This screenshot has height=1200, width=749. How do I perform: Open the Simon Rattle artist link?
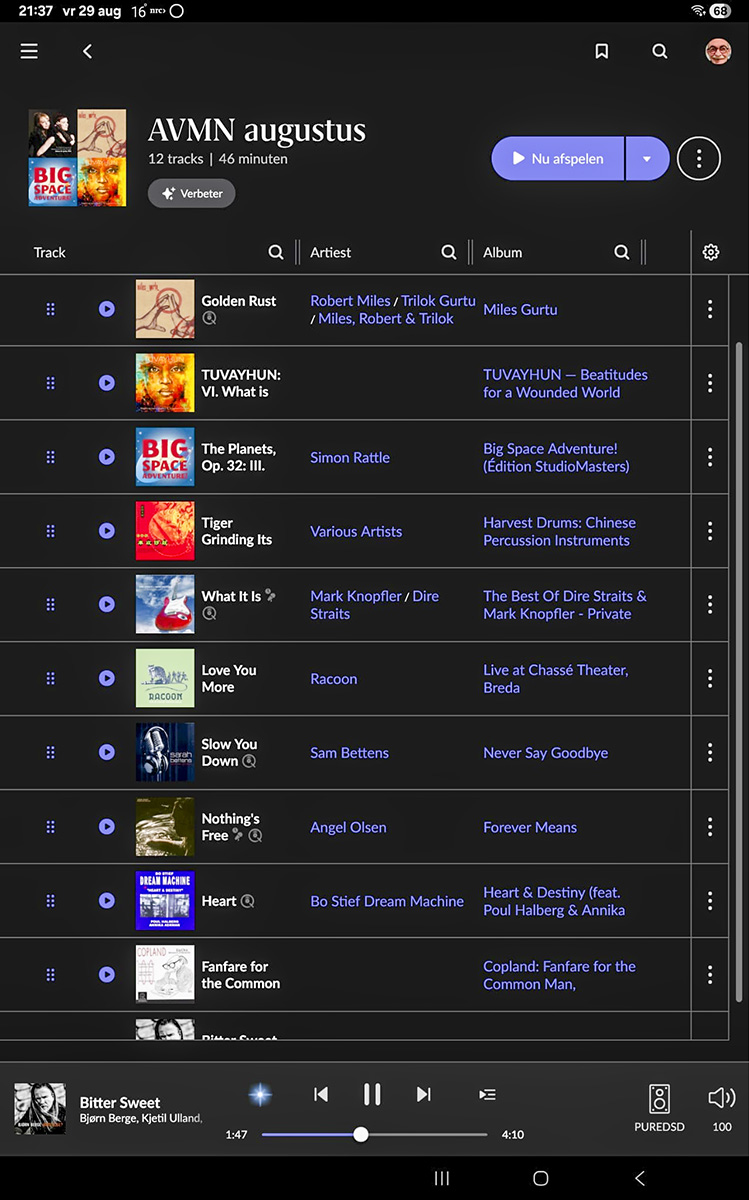[350, 458]
